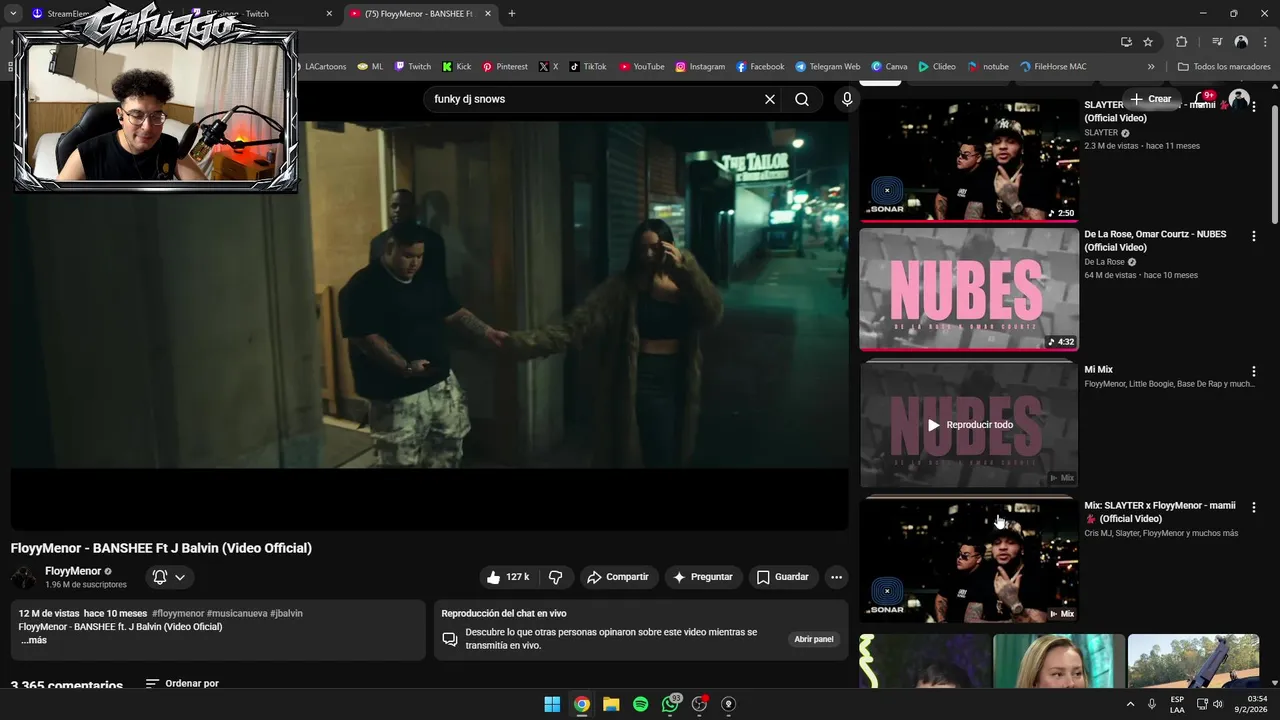Clear the YouTube search box text
This screenshot has width=1280, height=720.
click(x=770, y=99)
